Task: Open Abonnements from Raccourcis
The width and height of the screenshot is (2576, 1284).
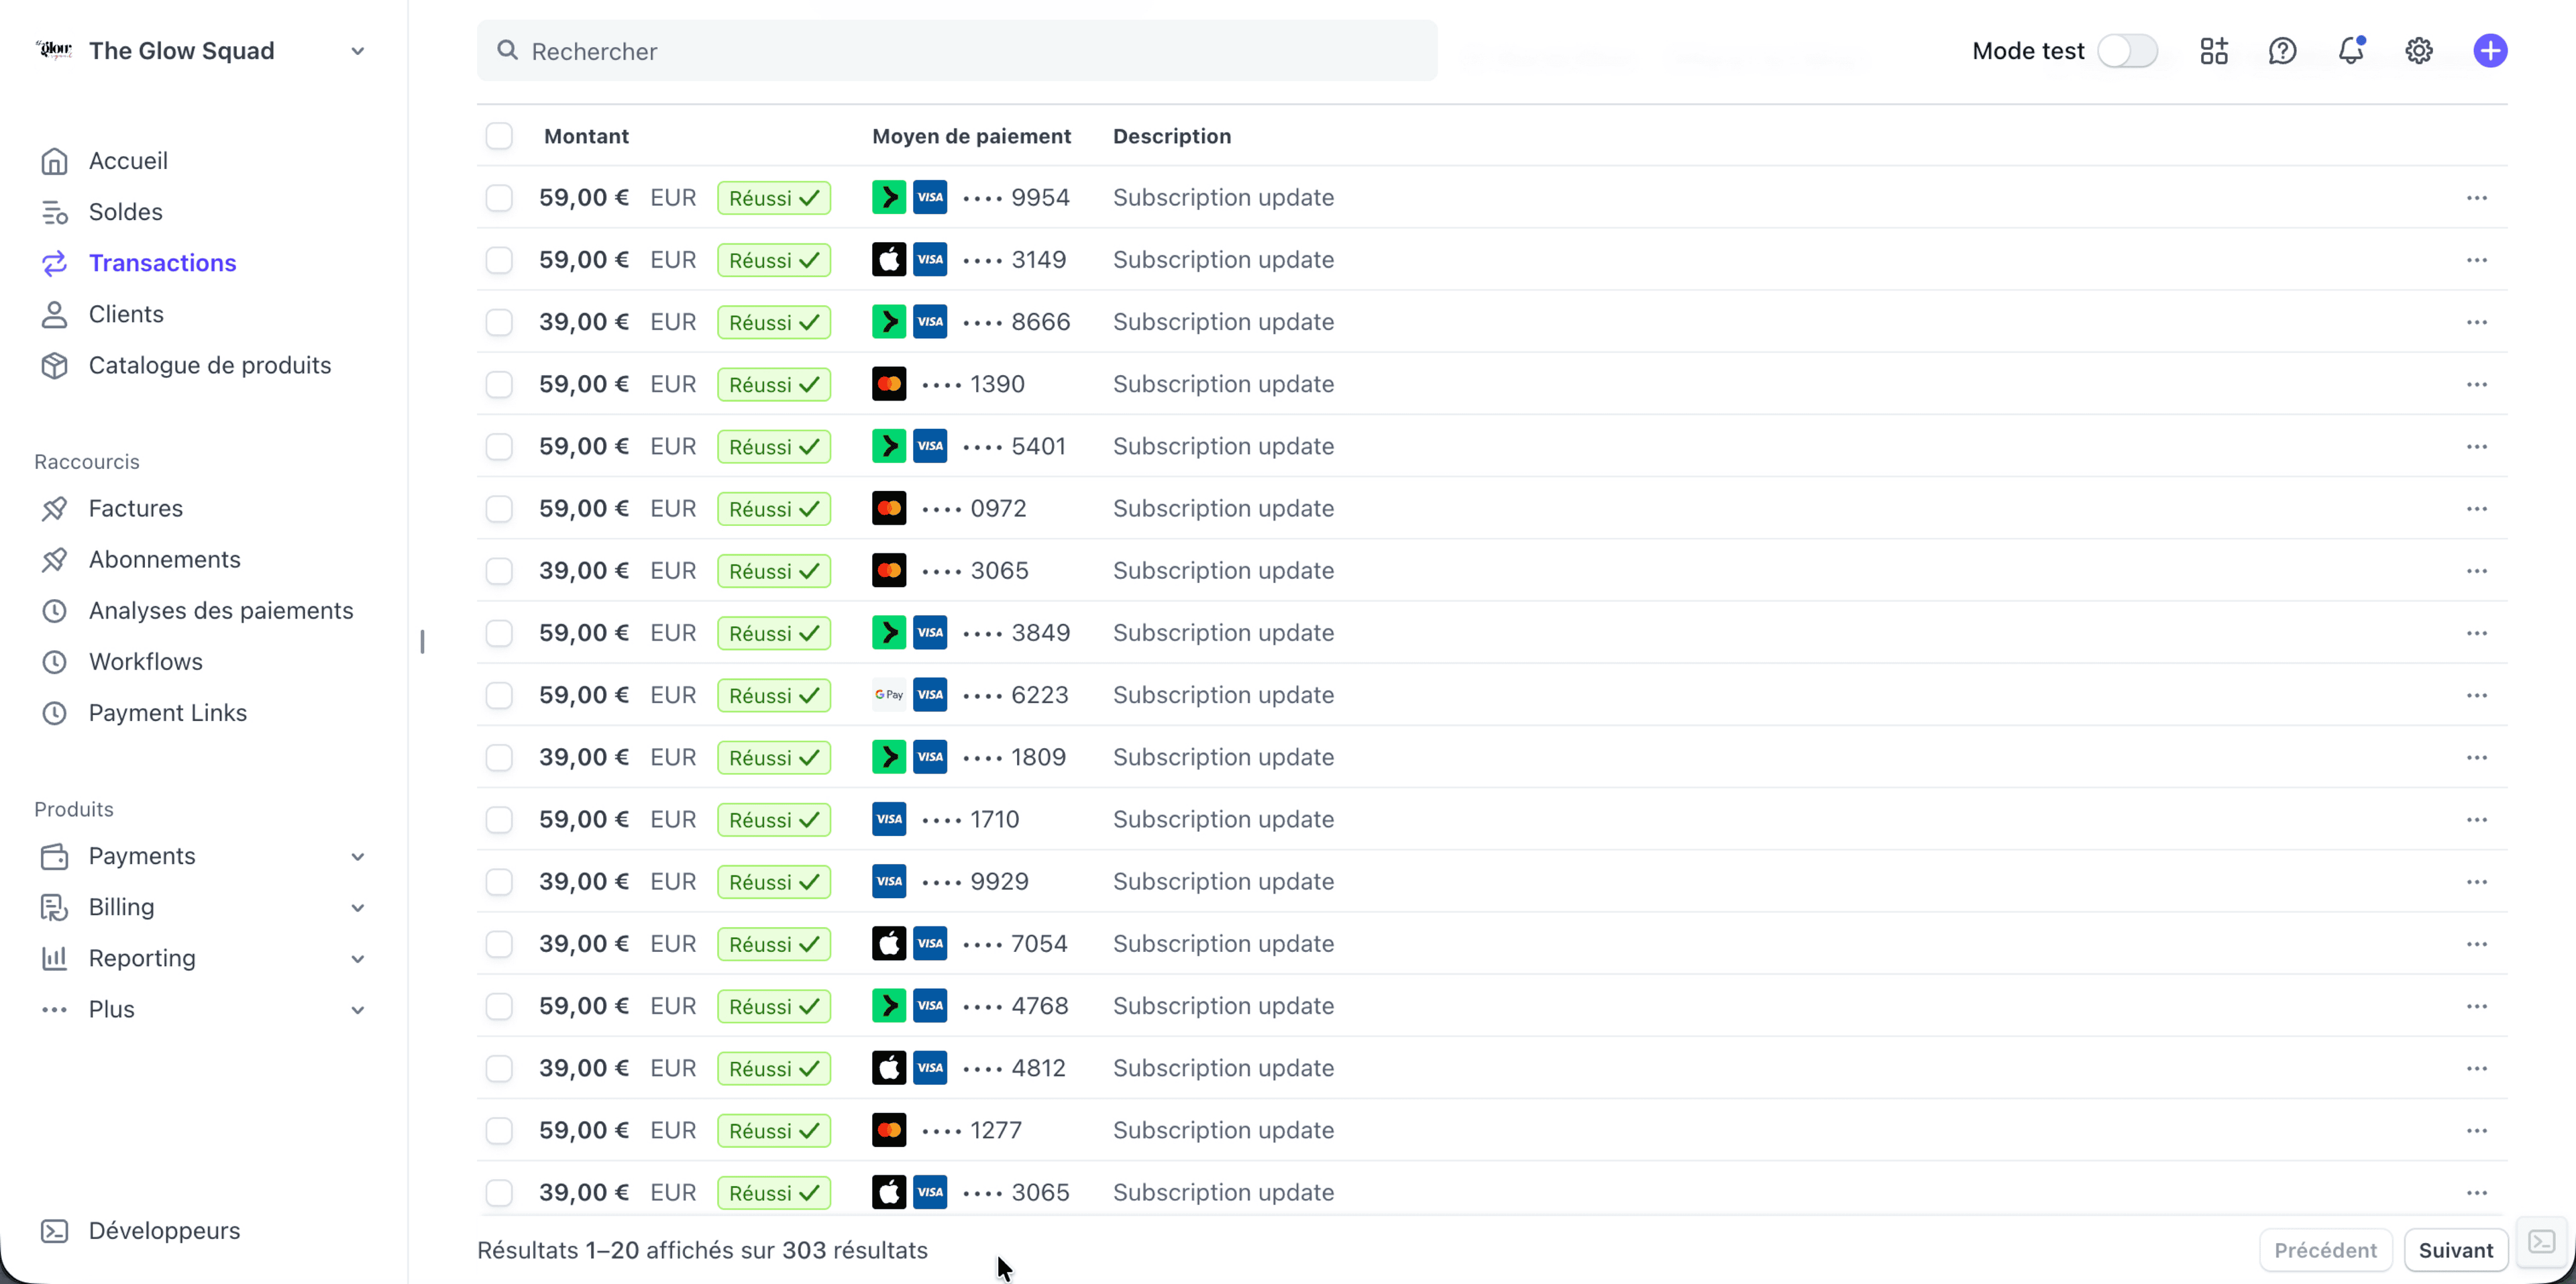Action: point(164,559)
